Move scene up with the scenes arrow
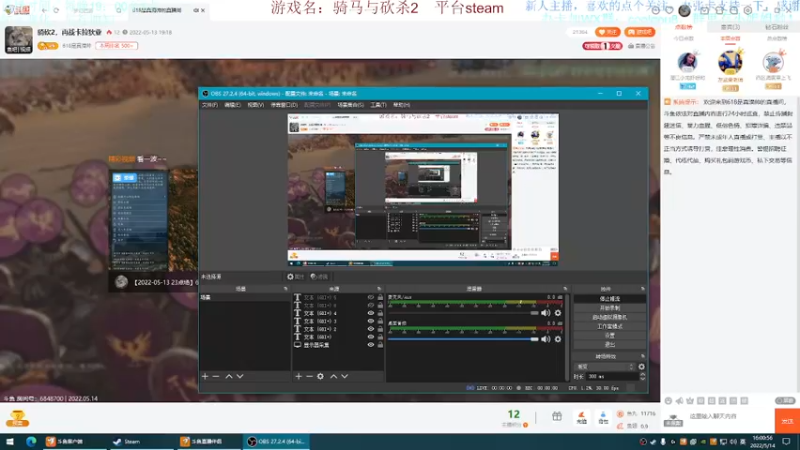Image resolution: width=800 pixels, height=450 pixels. click(229, 377)
